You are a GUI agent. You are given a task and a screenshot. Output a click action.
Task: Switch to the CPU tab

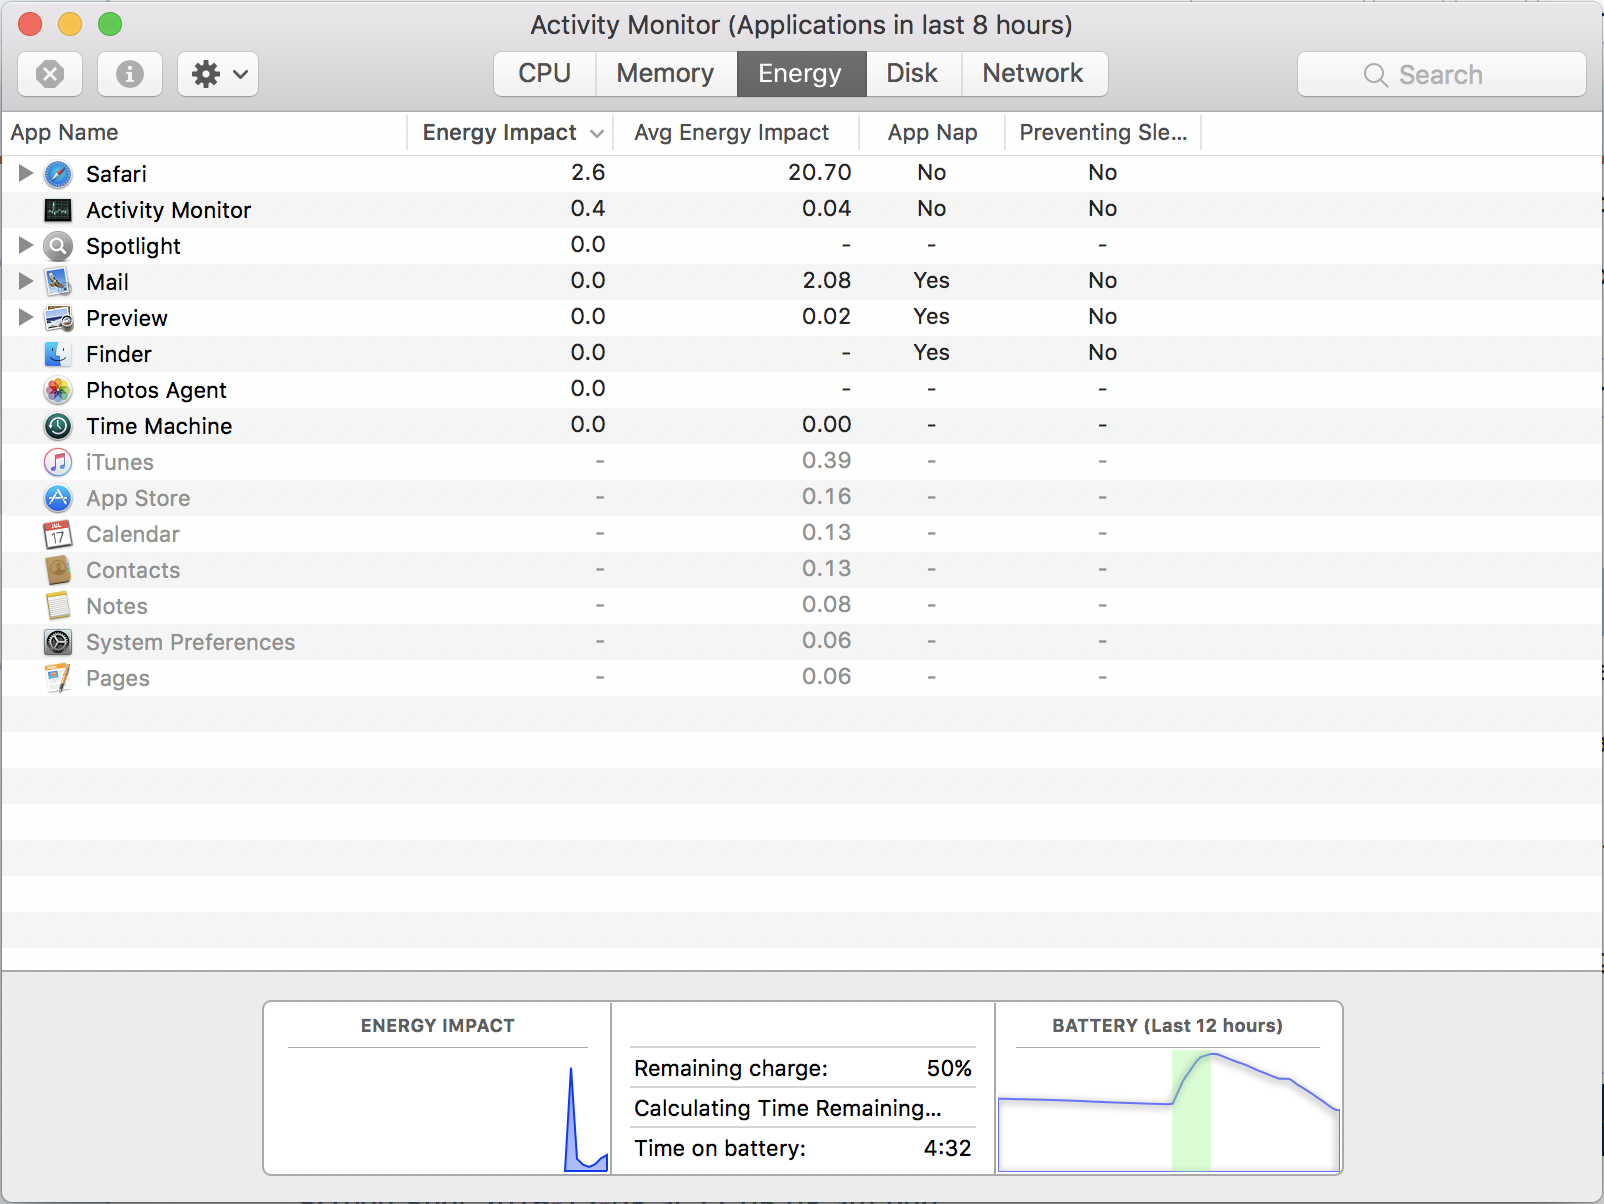point(545,74)
